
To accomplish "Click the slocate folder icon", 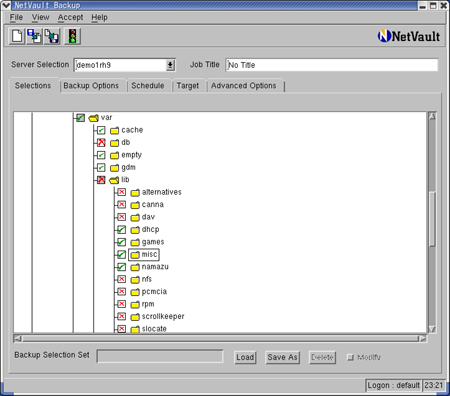I will pos(135,329).
